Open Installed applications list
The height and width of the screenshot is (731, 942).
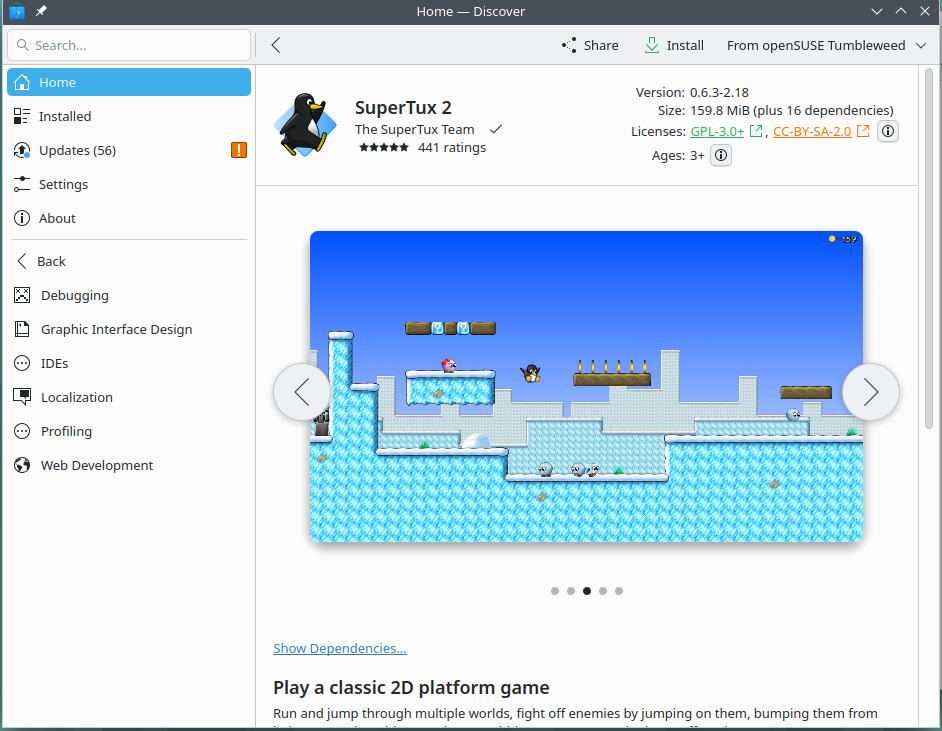click(x=129, y=116)
